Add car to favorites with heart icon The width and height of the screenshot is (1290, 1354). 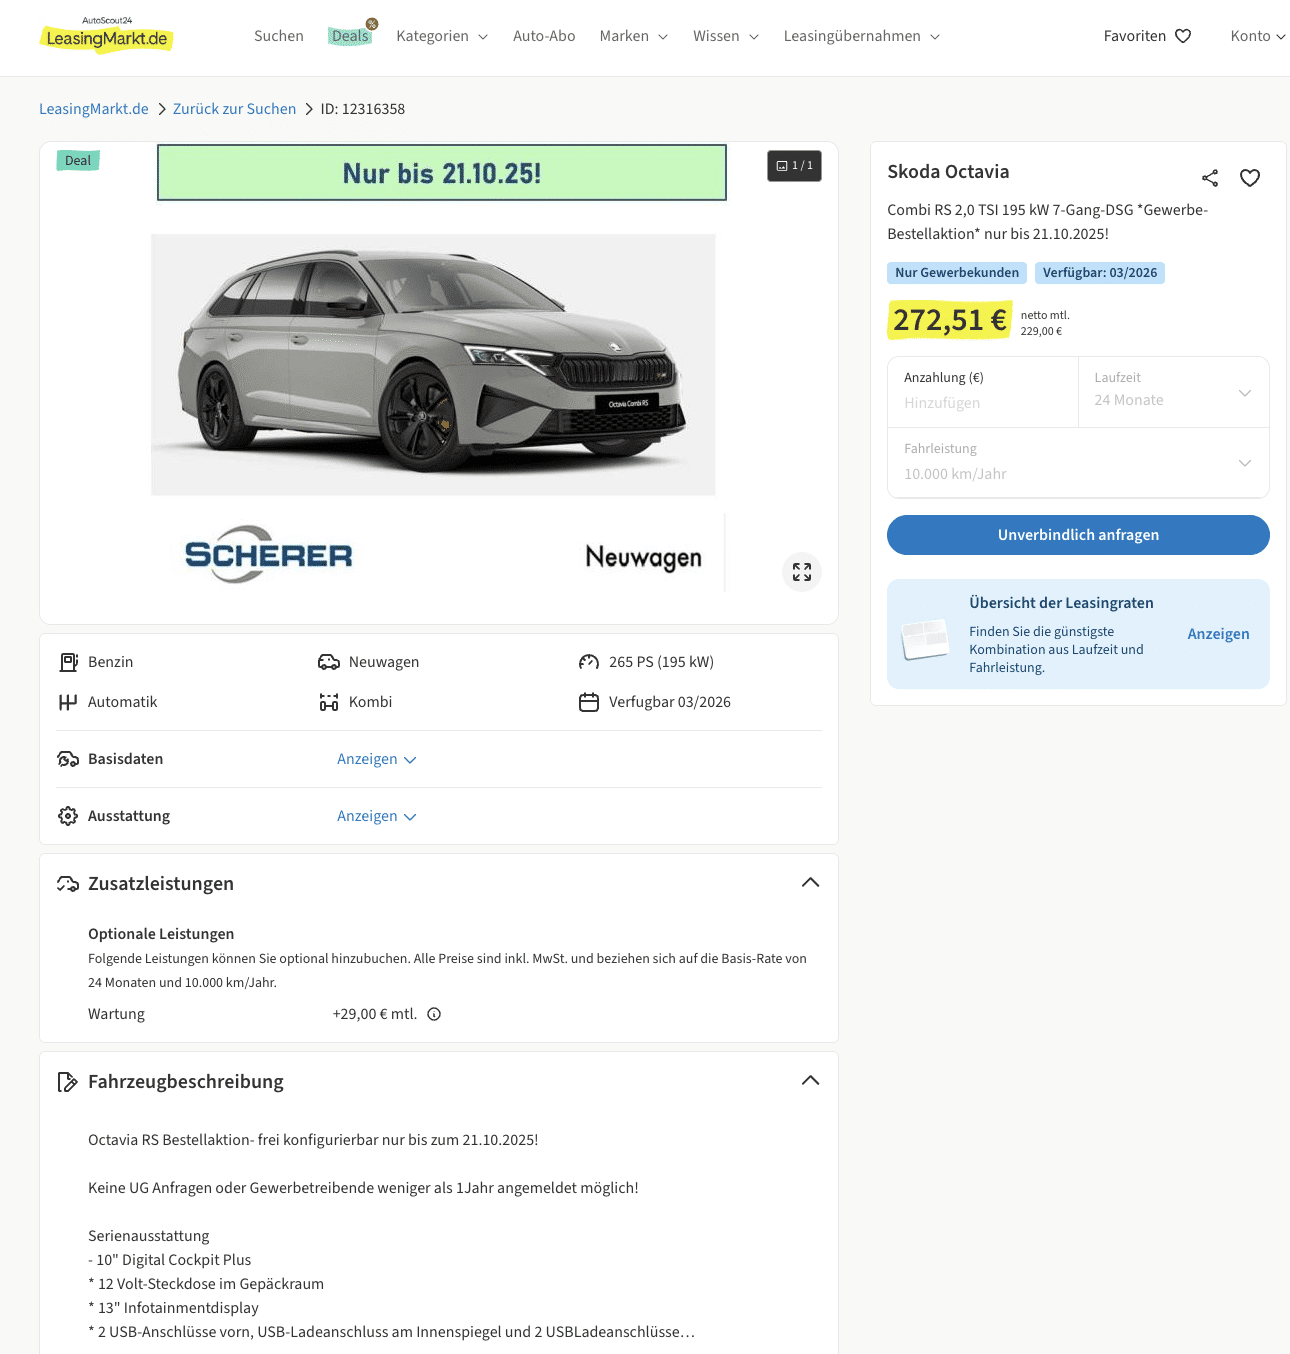[1250, 178]
